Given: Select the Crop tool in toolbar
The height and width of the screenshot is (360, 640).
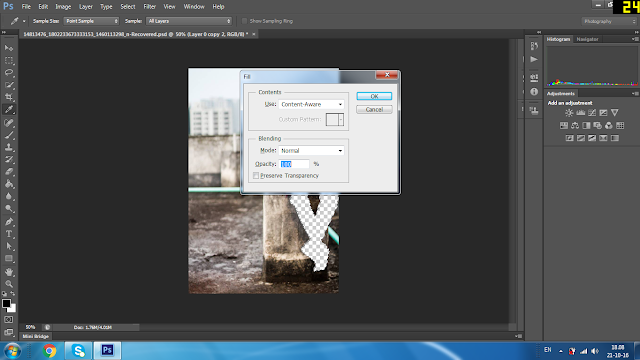Looking at the screenshot, I should pyautogui.click(x=9, y=97).
